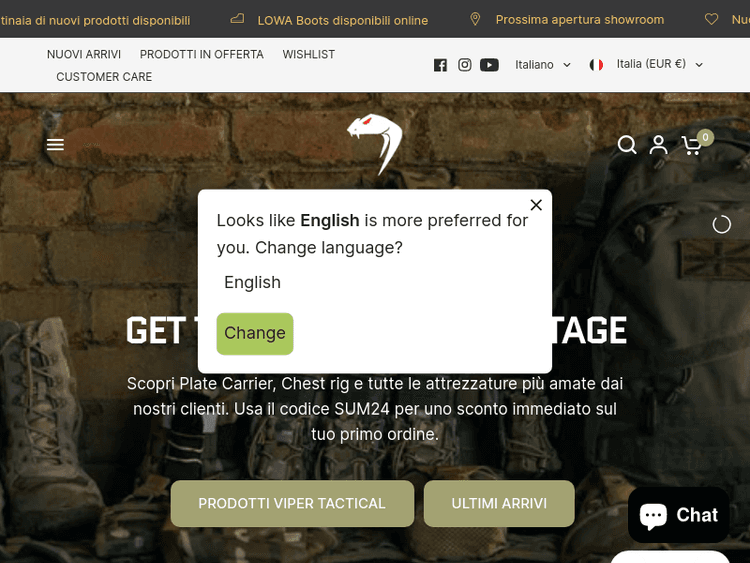Click the heart icon in announcement bar
The image size is (750, 563).
(711, 19)
